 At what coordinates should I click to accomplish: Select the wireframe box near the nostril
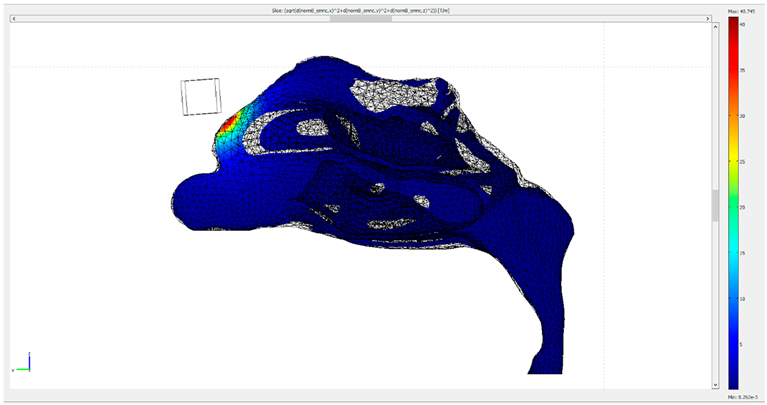pos(200,97)
